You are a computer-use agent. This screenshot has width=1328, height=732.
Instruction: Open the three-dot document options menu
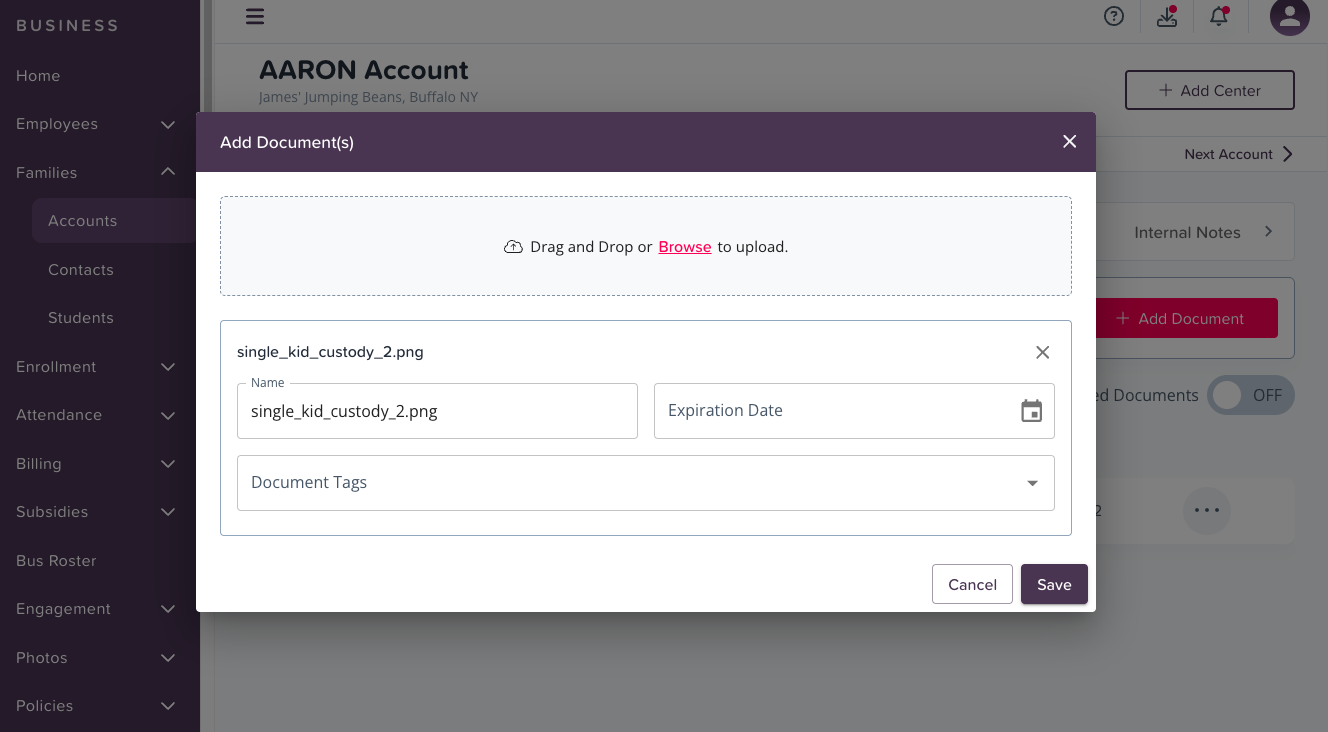(1207, 510)
